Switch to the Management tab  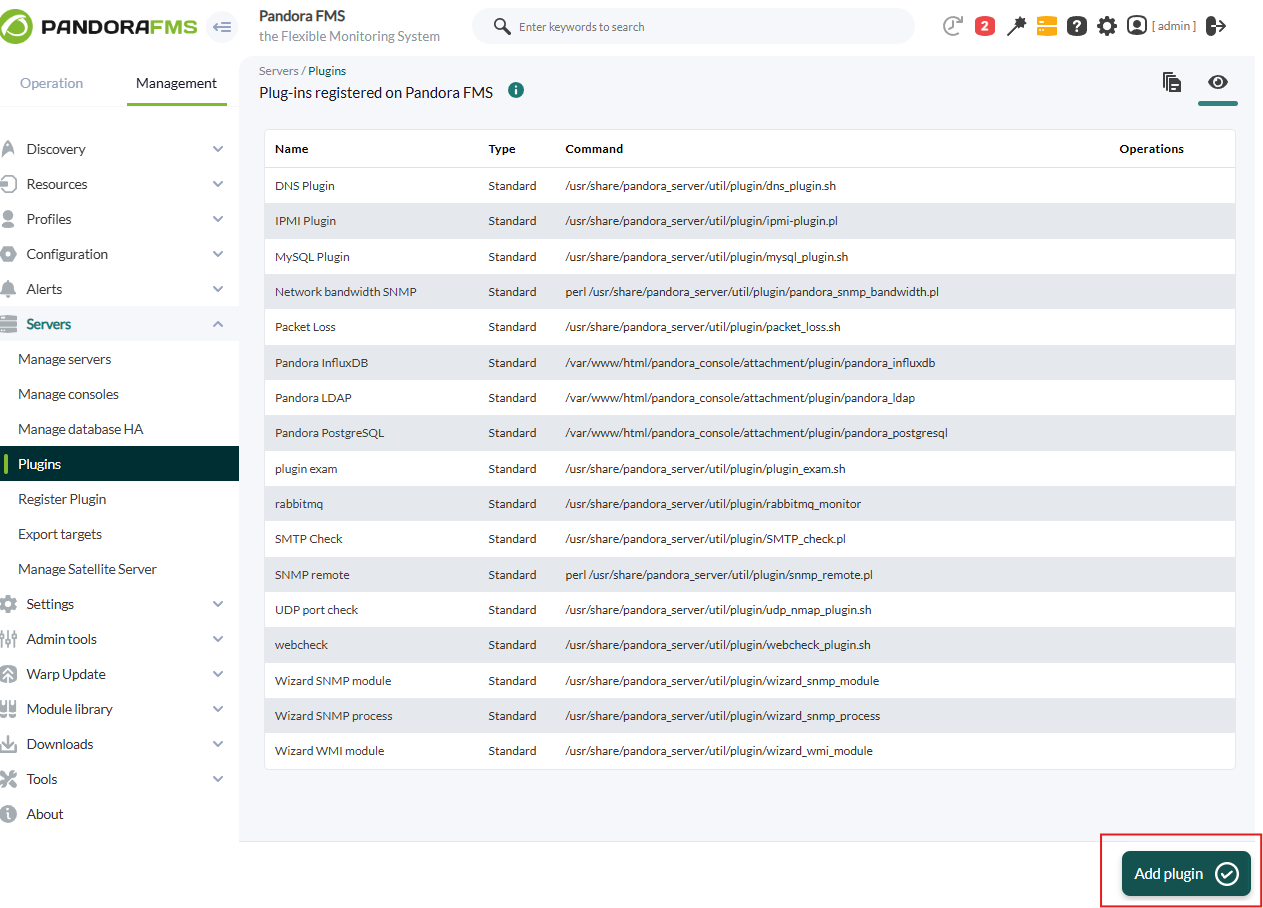coord(176,83)
